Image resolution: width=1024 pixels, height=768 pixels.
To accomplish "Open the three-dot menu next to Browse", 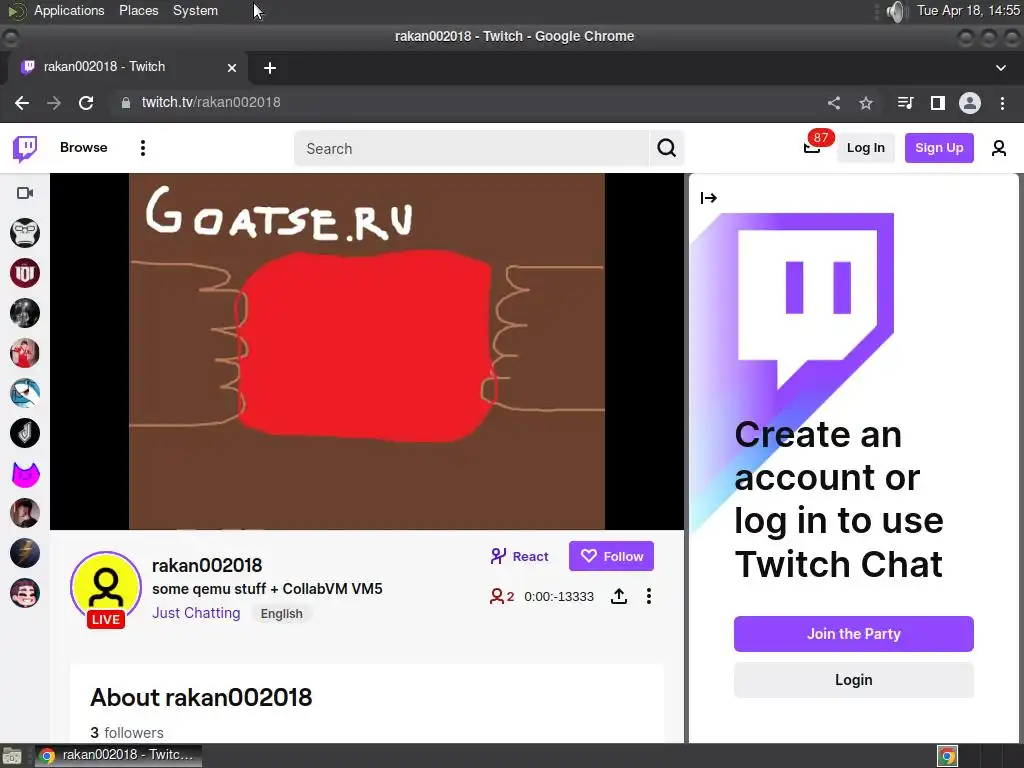I will click(x=142, y=148).
